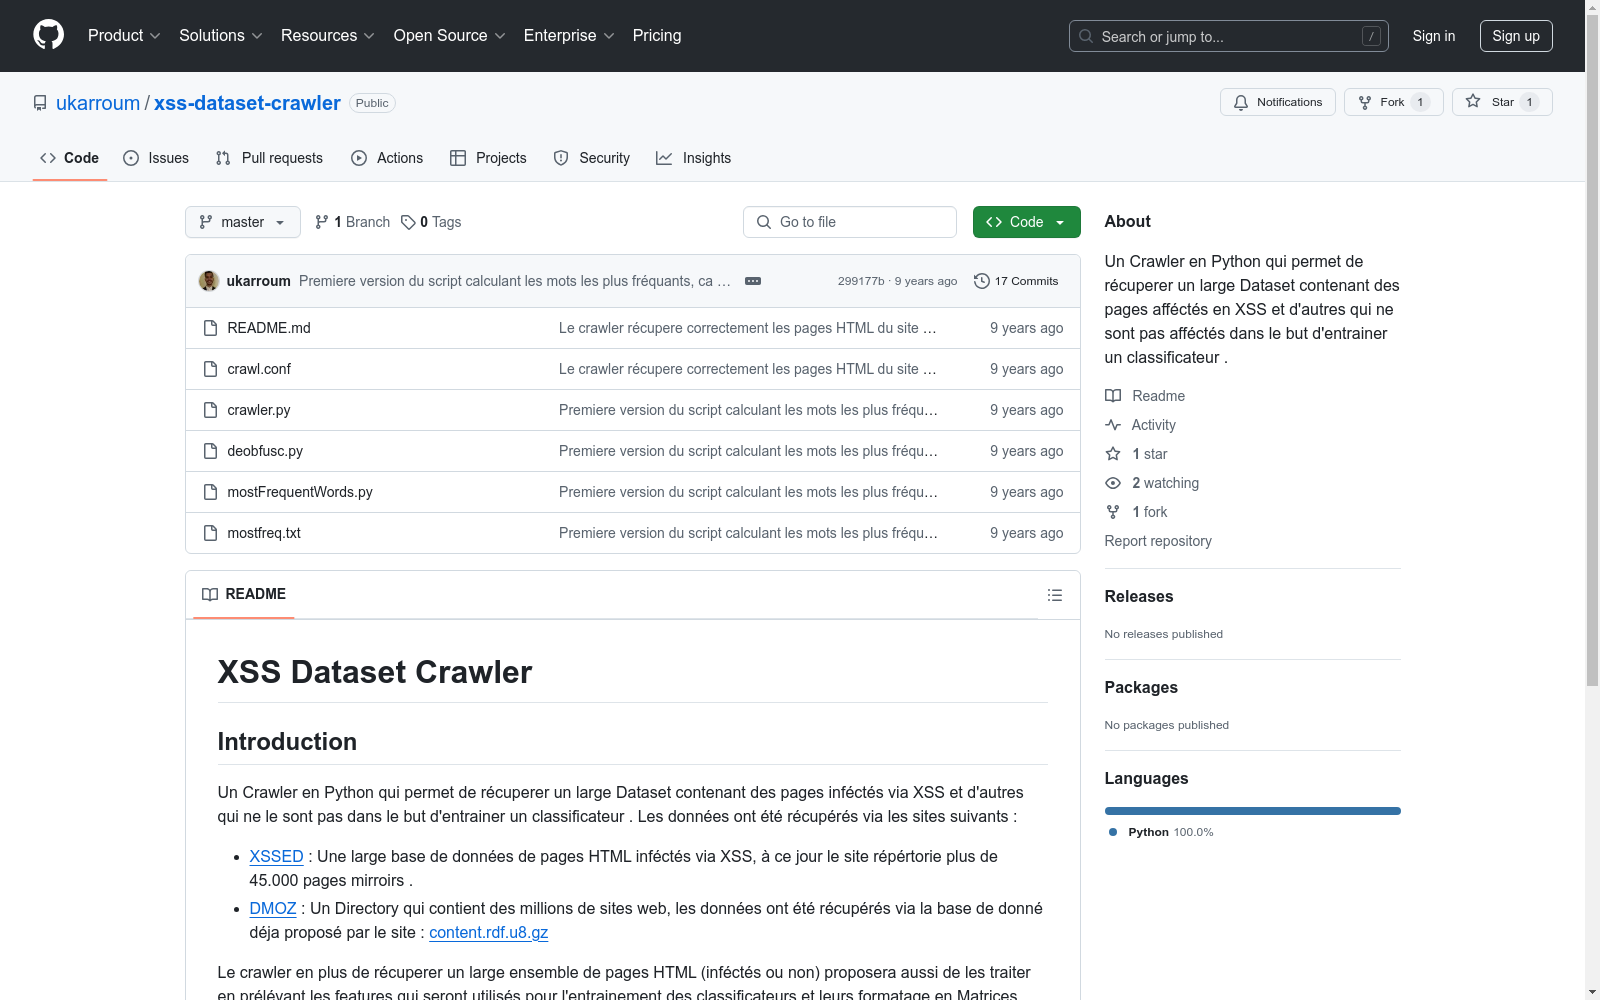Open the xss-dataset-crawler repository link
The width and height of the screenshot is (1600, 1000).
247,103
